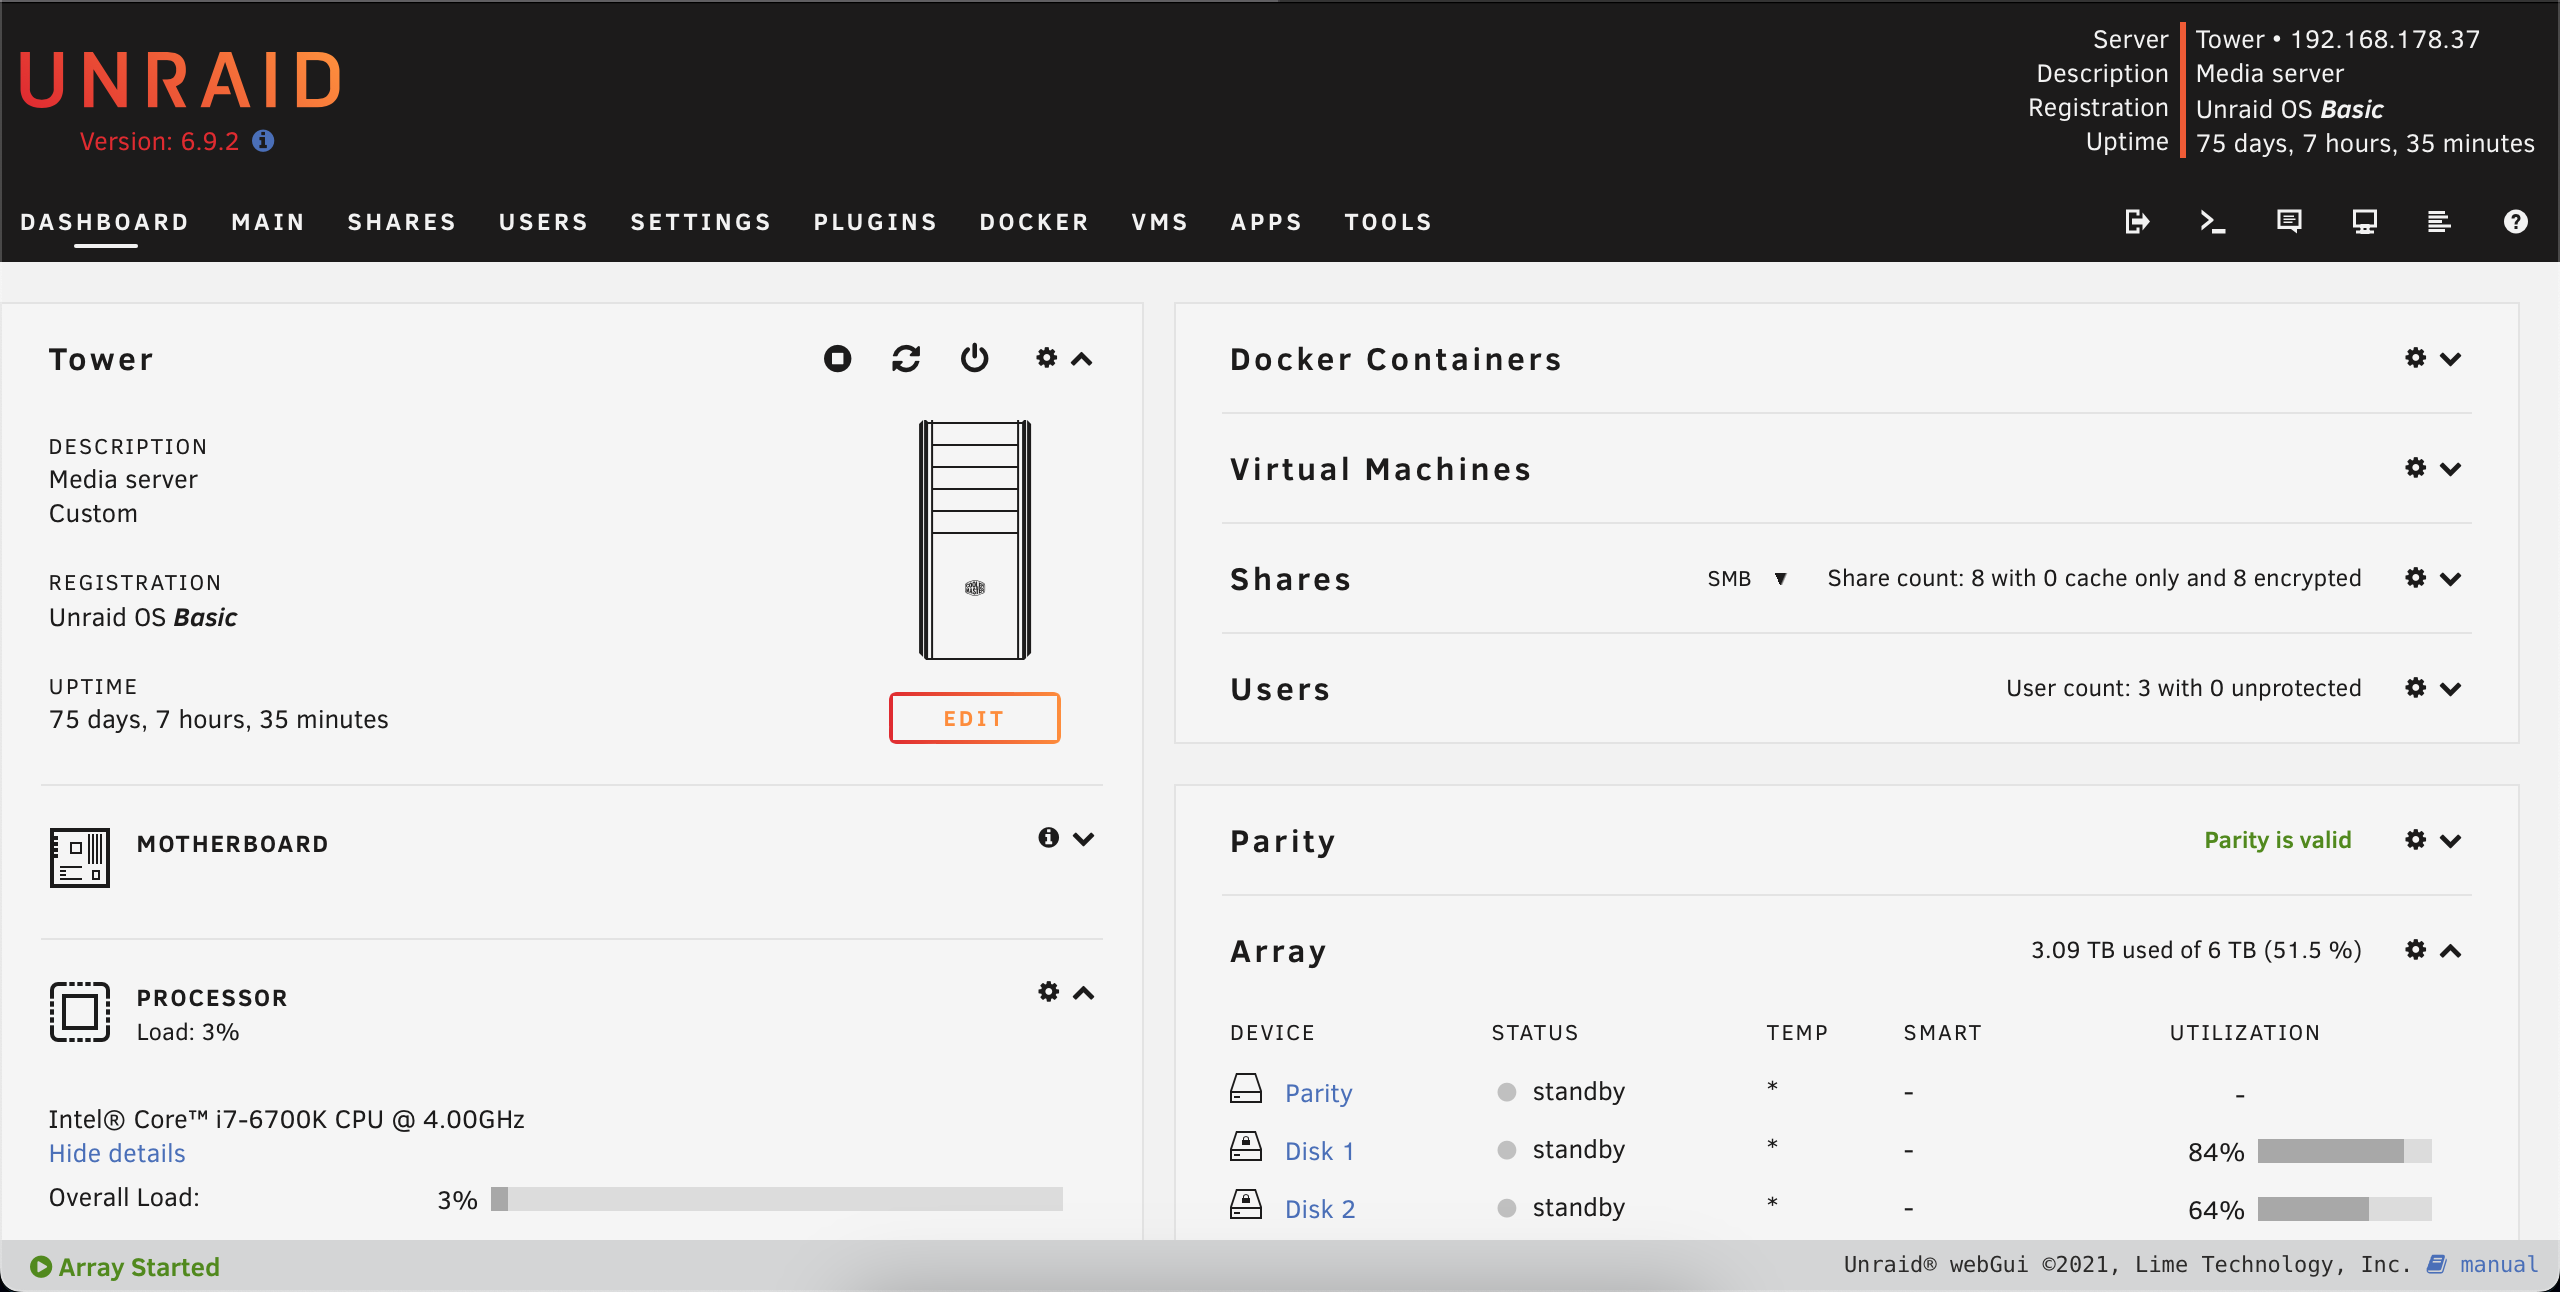This screenshot has width=2560, height=1292.
Task: Open the Parity device link
Action: pyautogui.click(x=1318, y=1093)
